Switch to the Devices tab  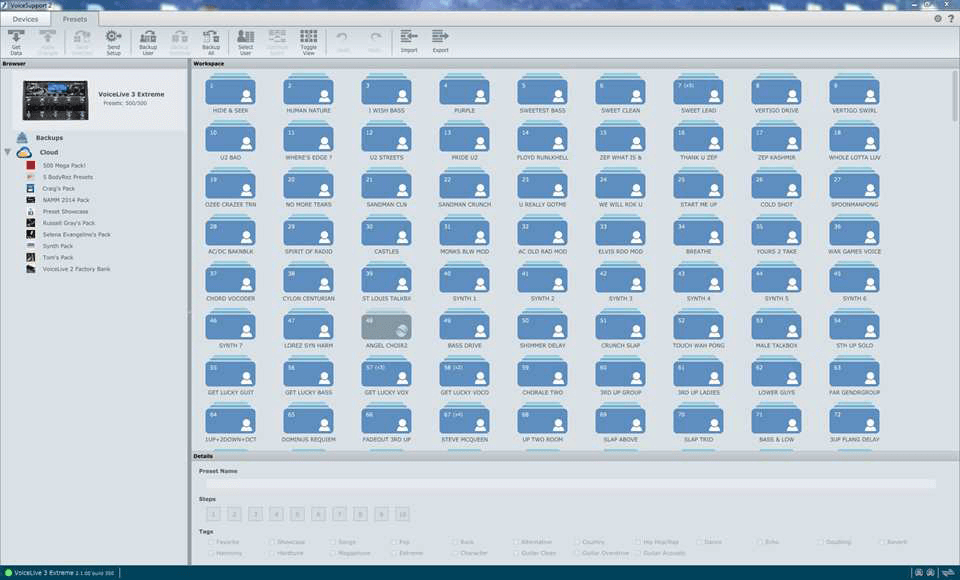25,19
